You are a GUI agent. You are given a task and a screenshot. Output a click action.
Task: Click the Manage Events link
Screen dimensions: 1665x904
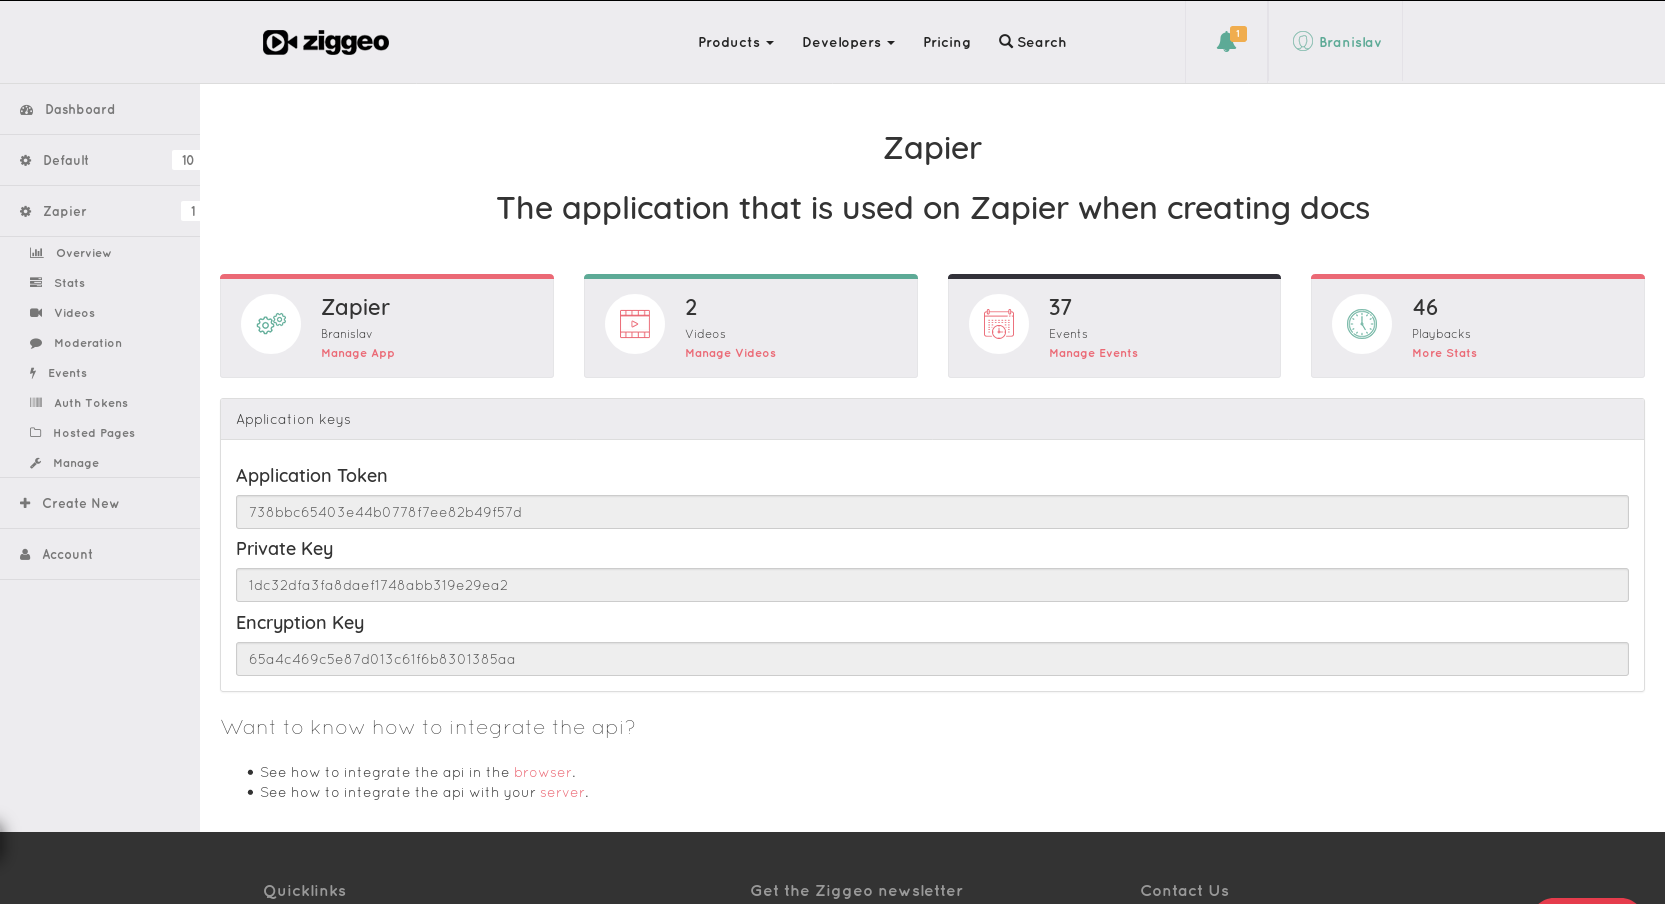pyautogui.click(x=1093, y=353)
